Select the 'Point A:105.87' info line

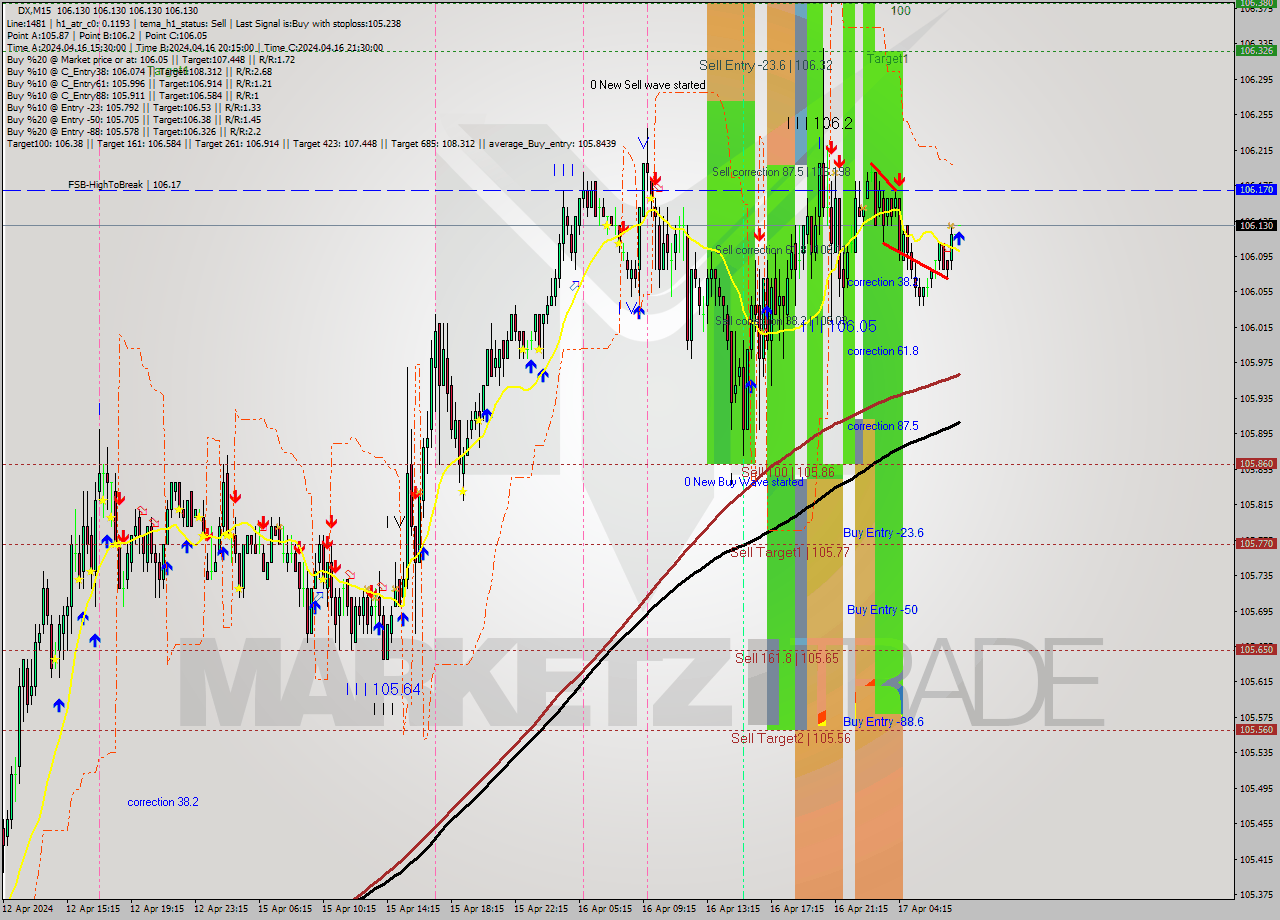pyautogui.click(x=107, y=35)
